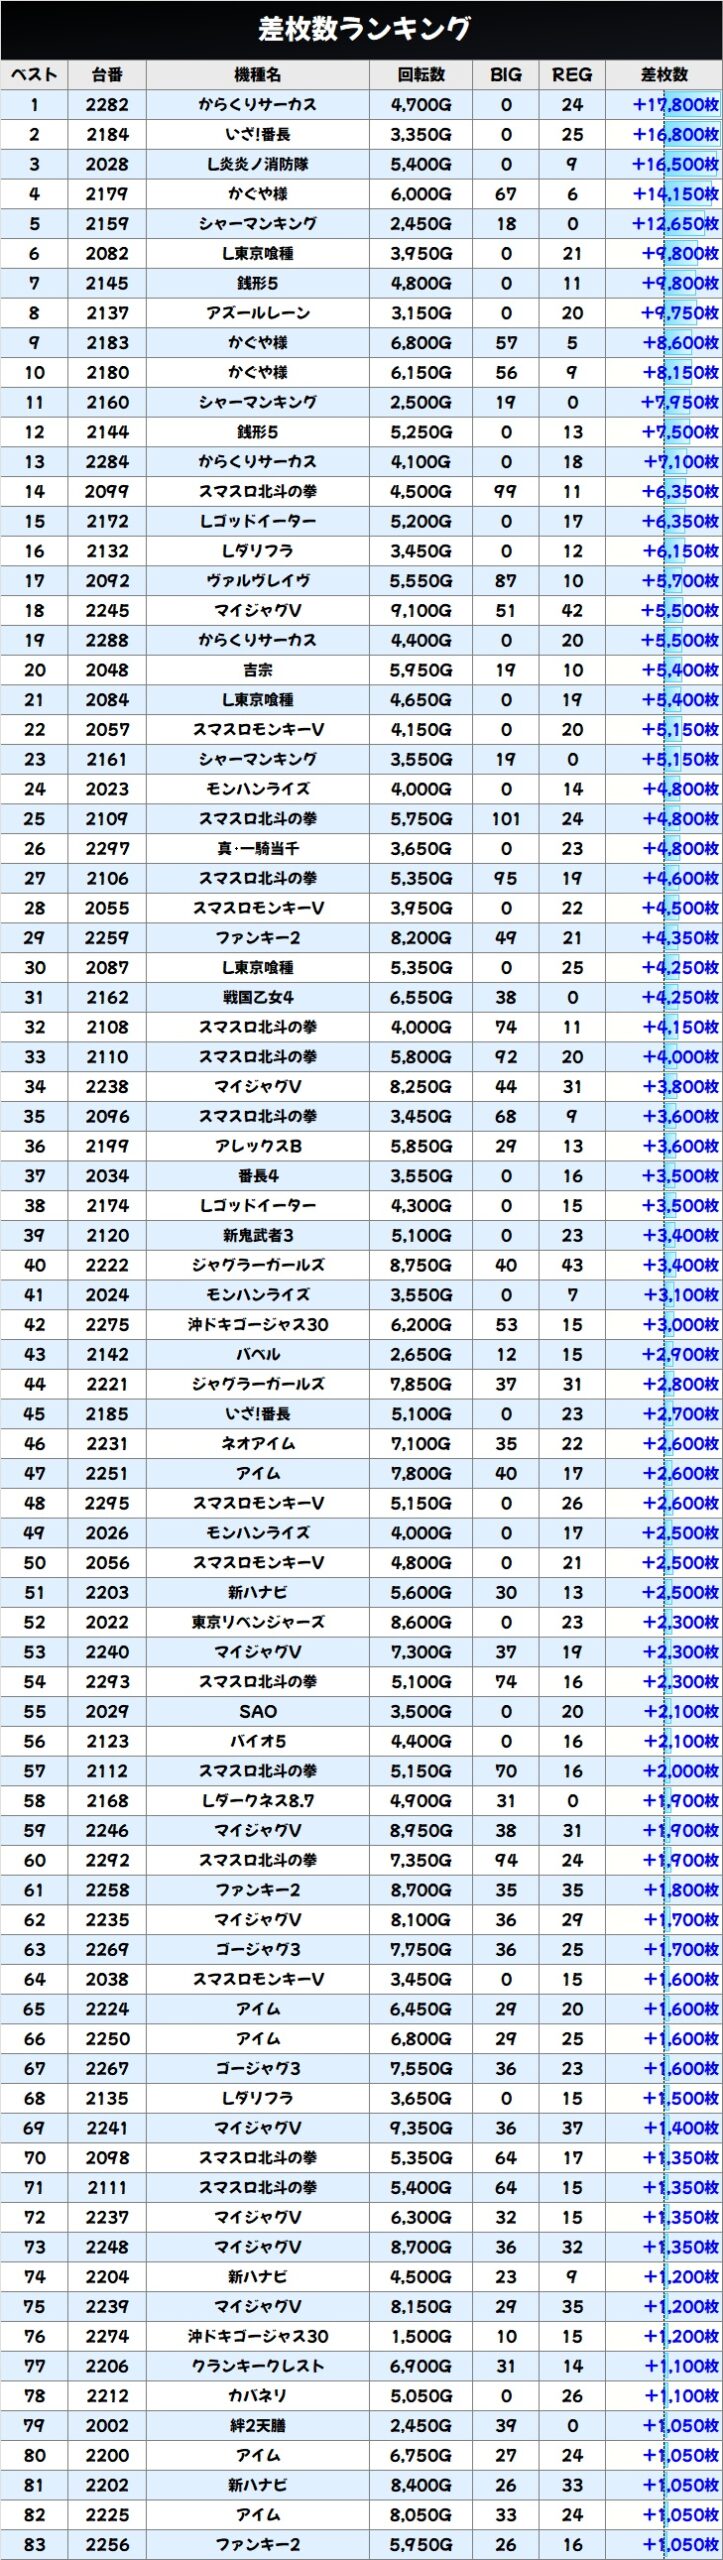Click the ヴァルヴレイヴ machine name
Screen dimensions: 723x2560
(x=257, y=581)
